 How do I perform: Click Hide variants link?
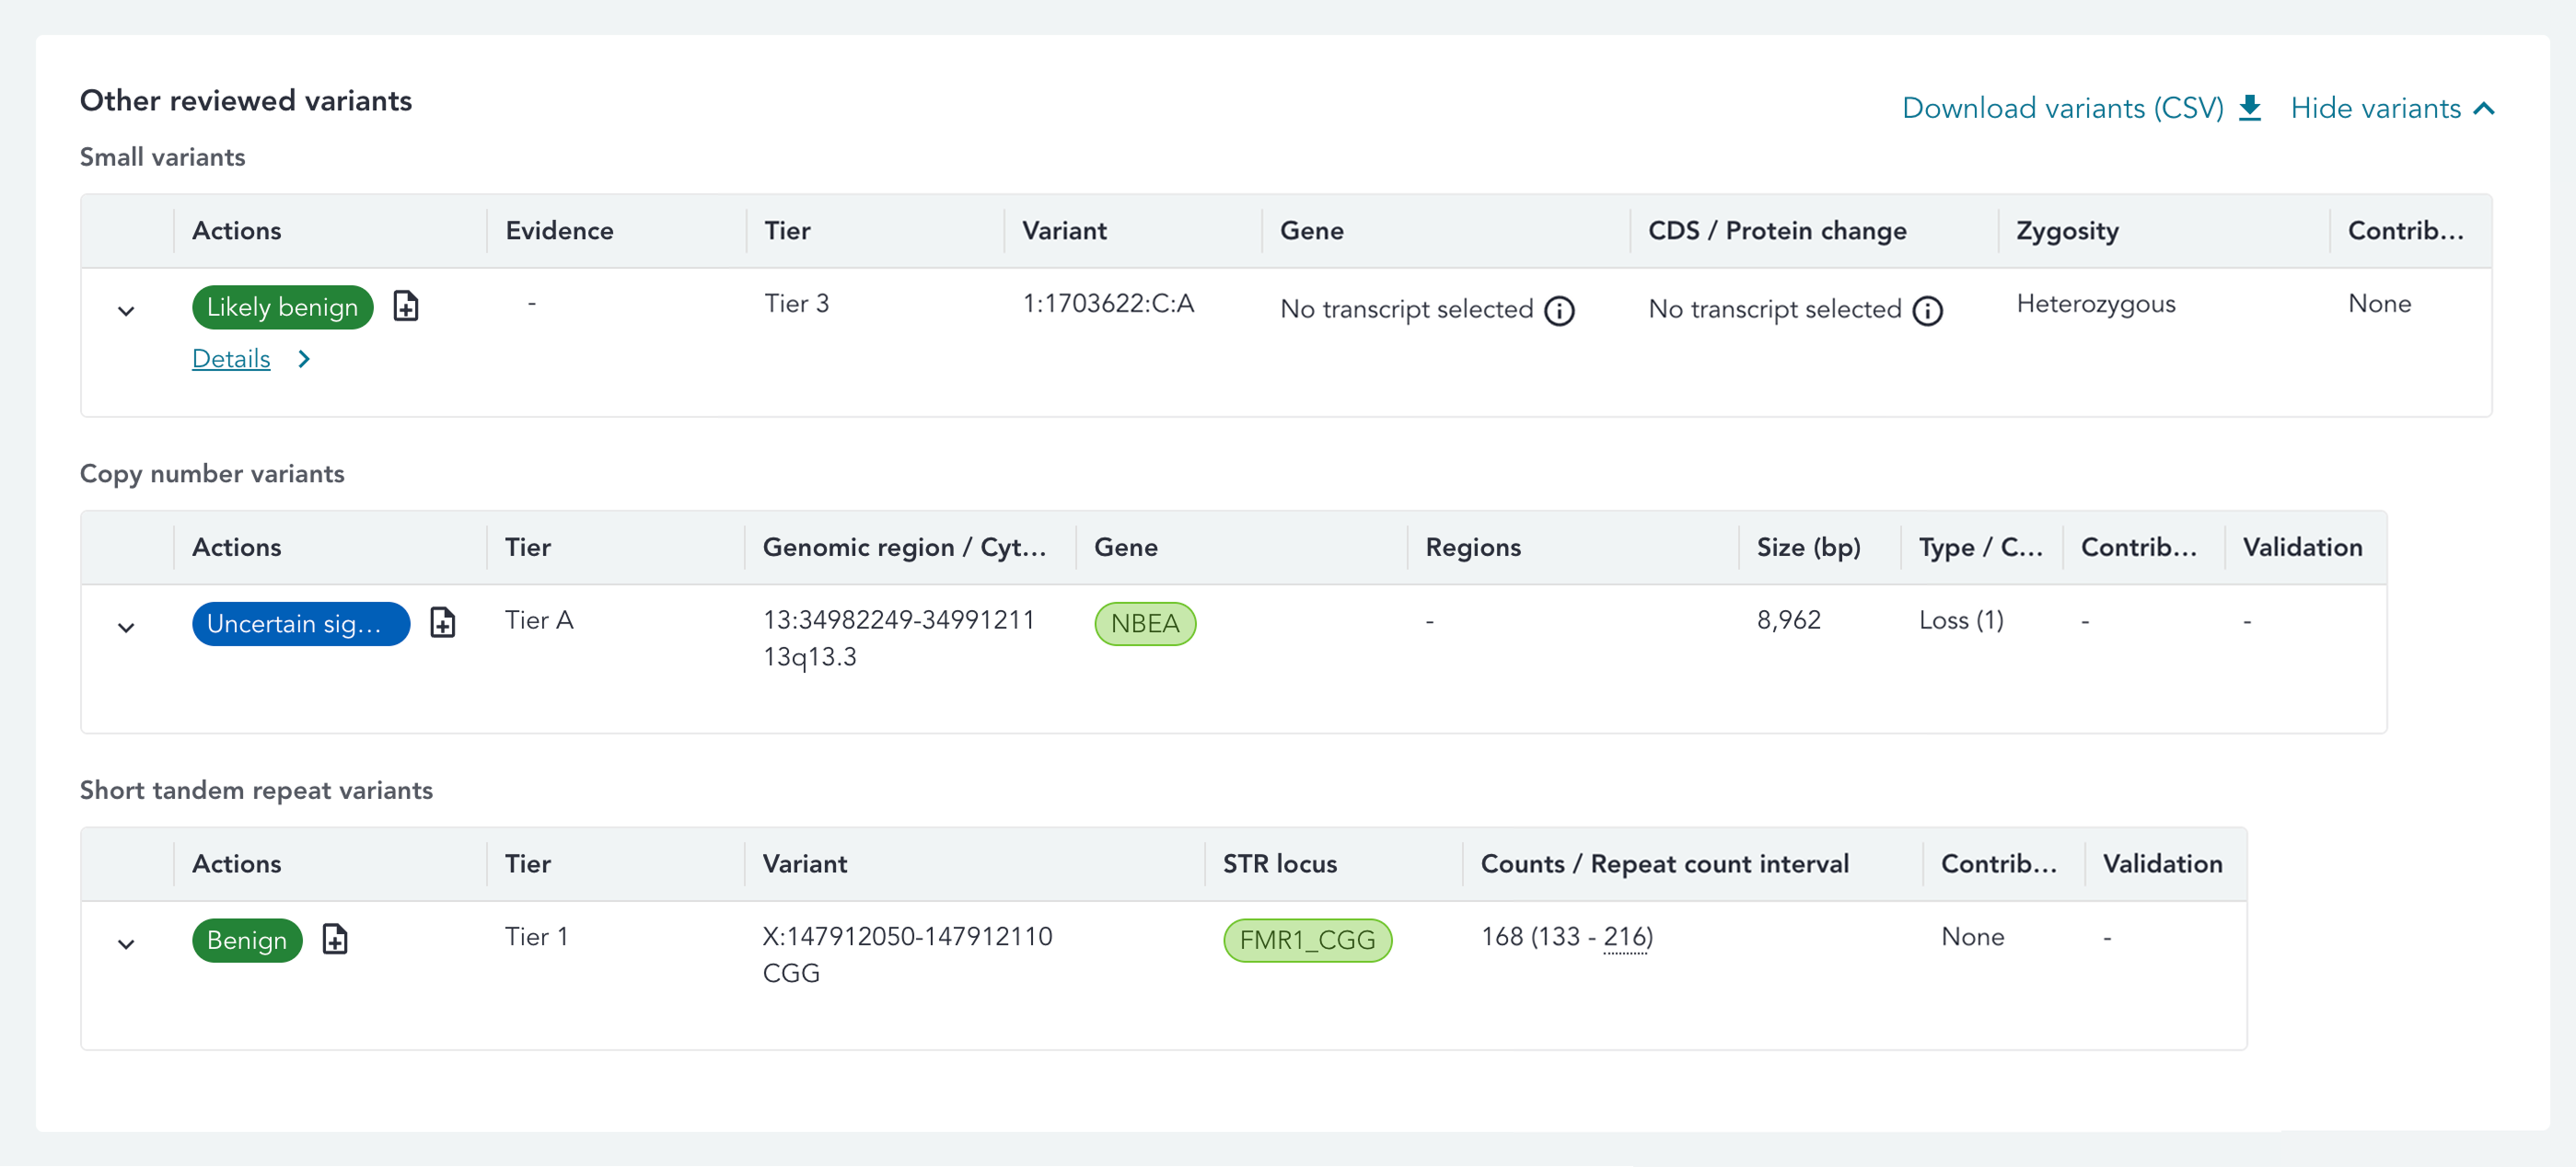(2375, 108)
